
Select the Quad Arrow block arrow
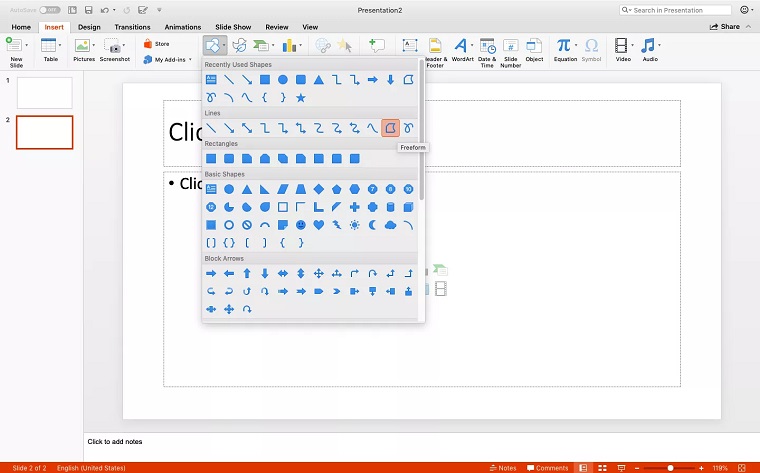pos(318,273)
